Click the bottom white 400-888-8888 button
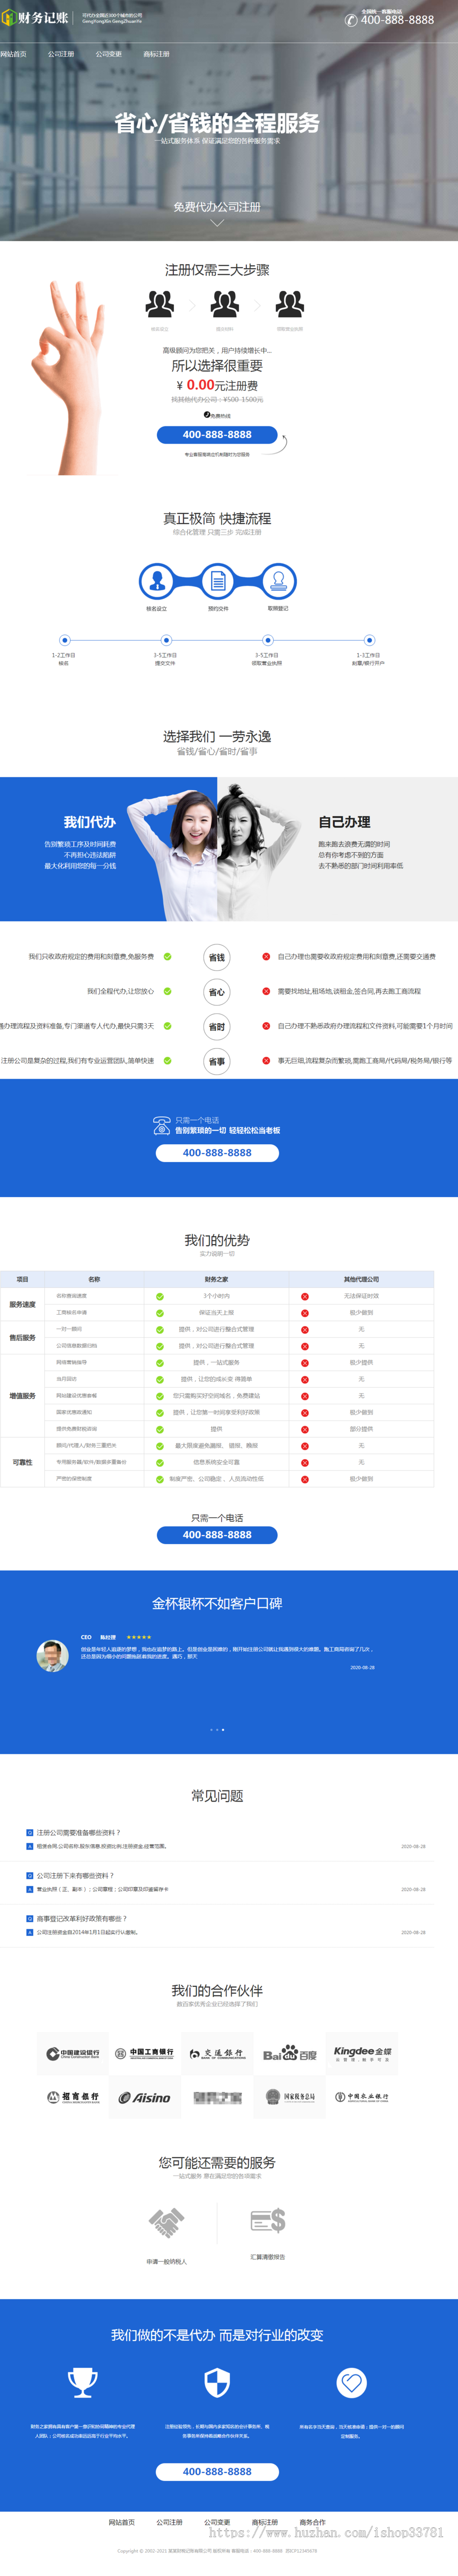This screenshot has height=2576, width=458. point(217,2471)
